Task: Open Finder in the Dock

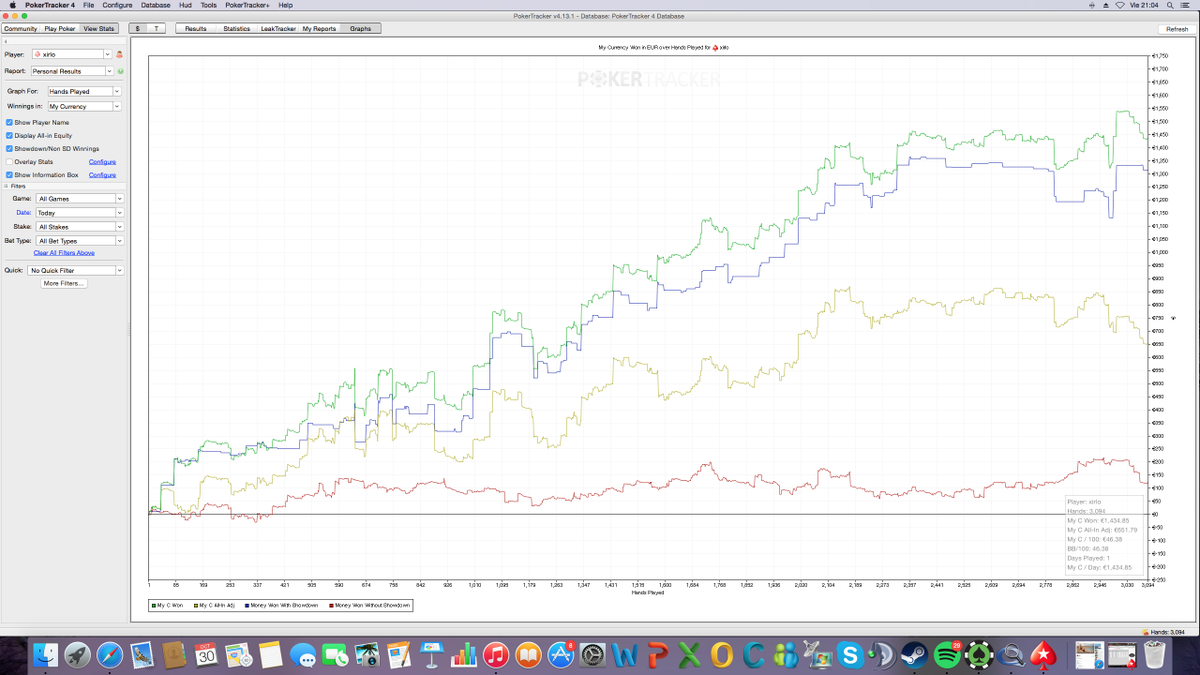Action: 46,655
